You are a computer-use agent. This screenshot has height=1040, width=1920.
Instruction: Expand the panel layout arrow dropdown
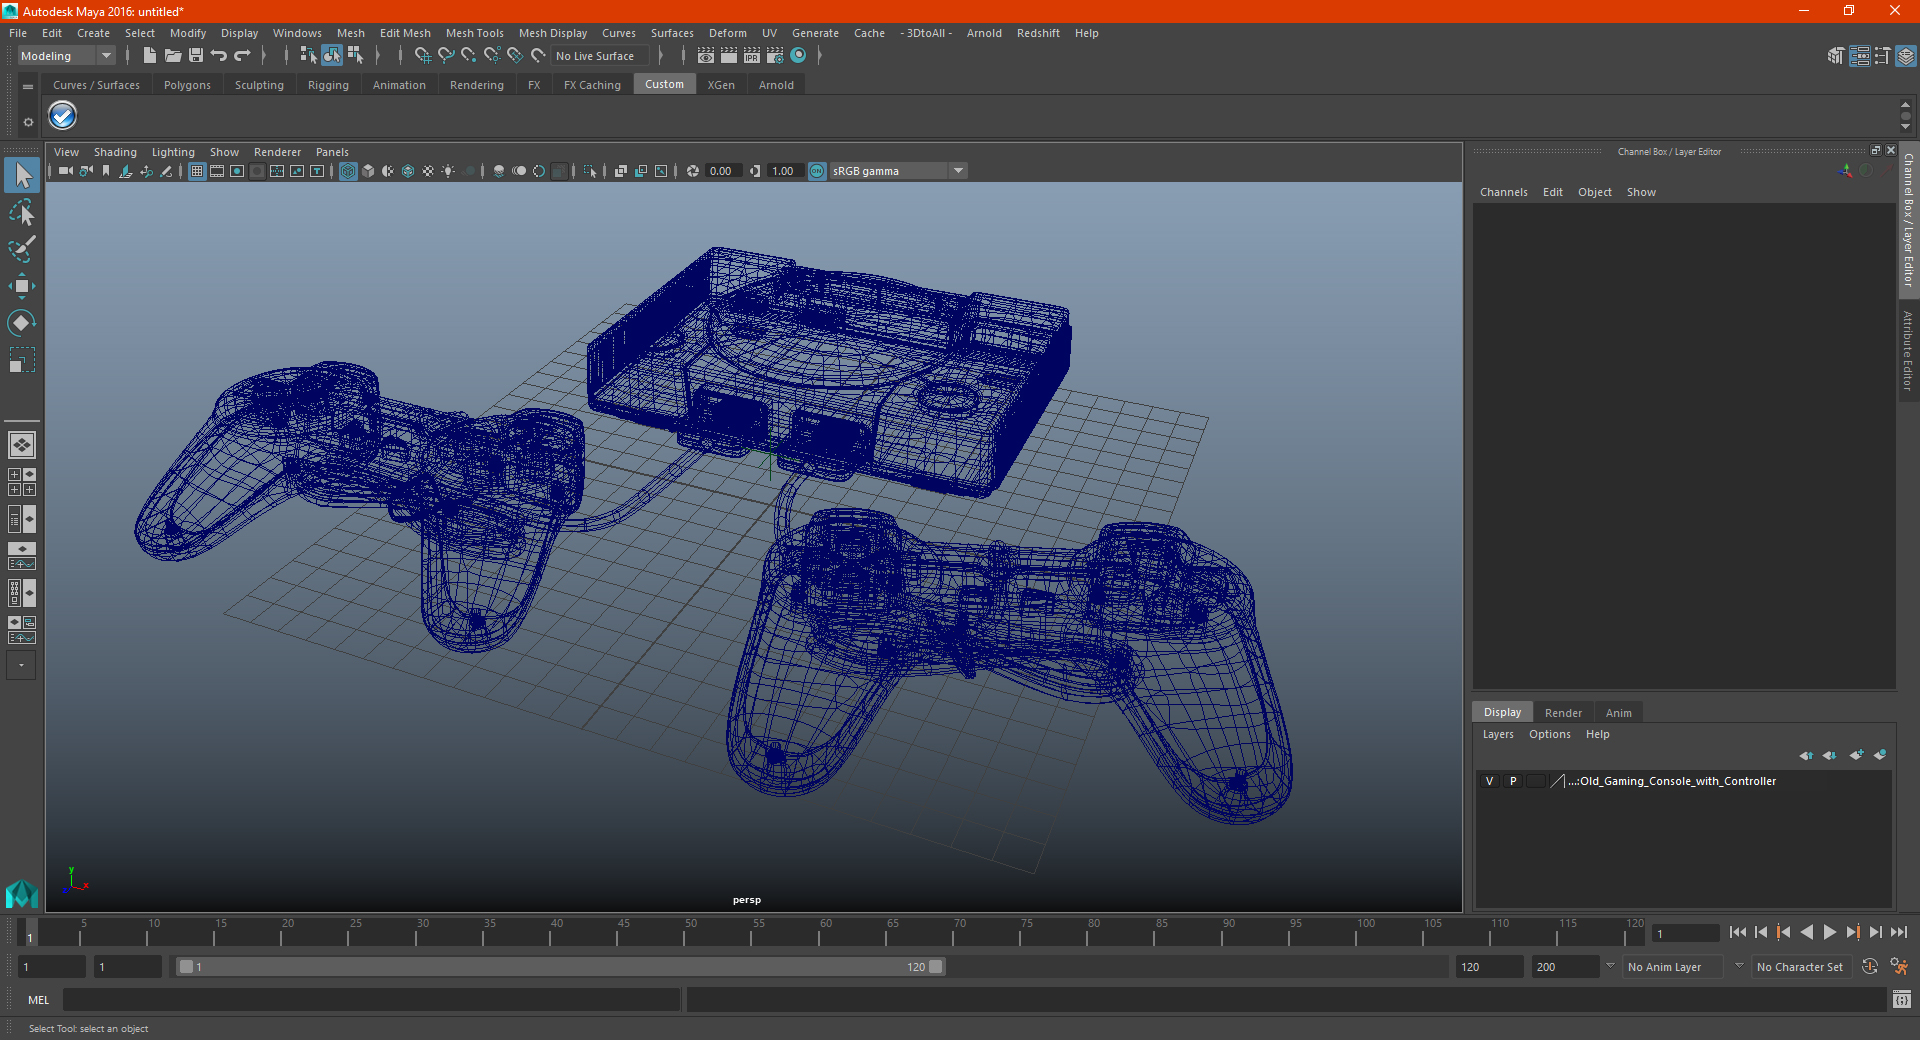click(x=21, y=665)
